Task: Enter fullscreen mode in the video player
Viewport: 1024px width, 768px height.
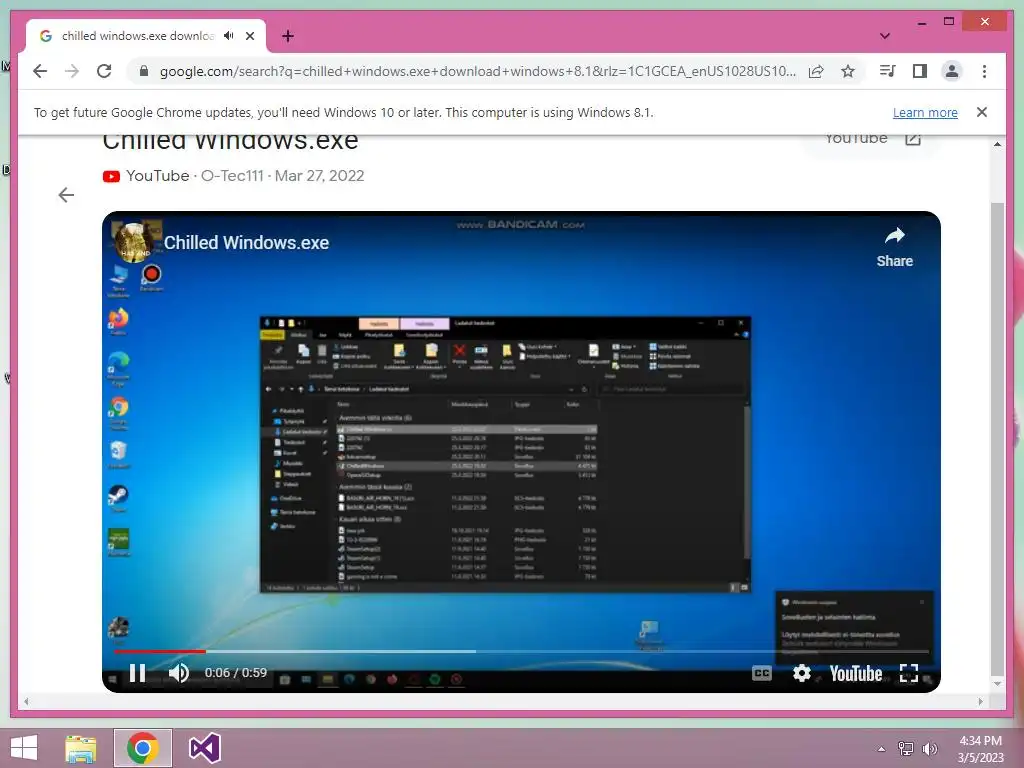Action: click(x=909, y=673)
